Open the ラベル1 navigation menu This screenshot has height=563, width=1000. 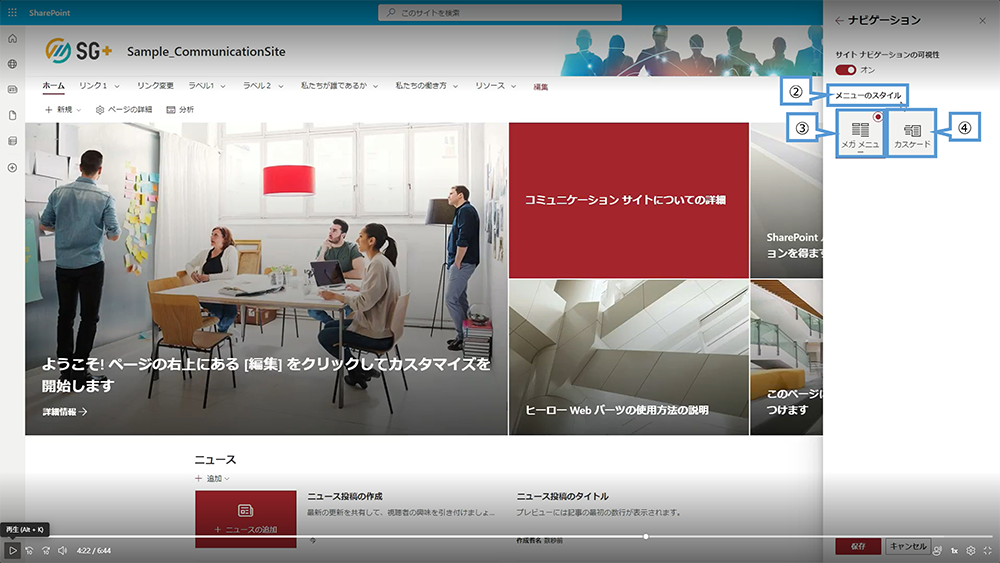coord(201,85)
